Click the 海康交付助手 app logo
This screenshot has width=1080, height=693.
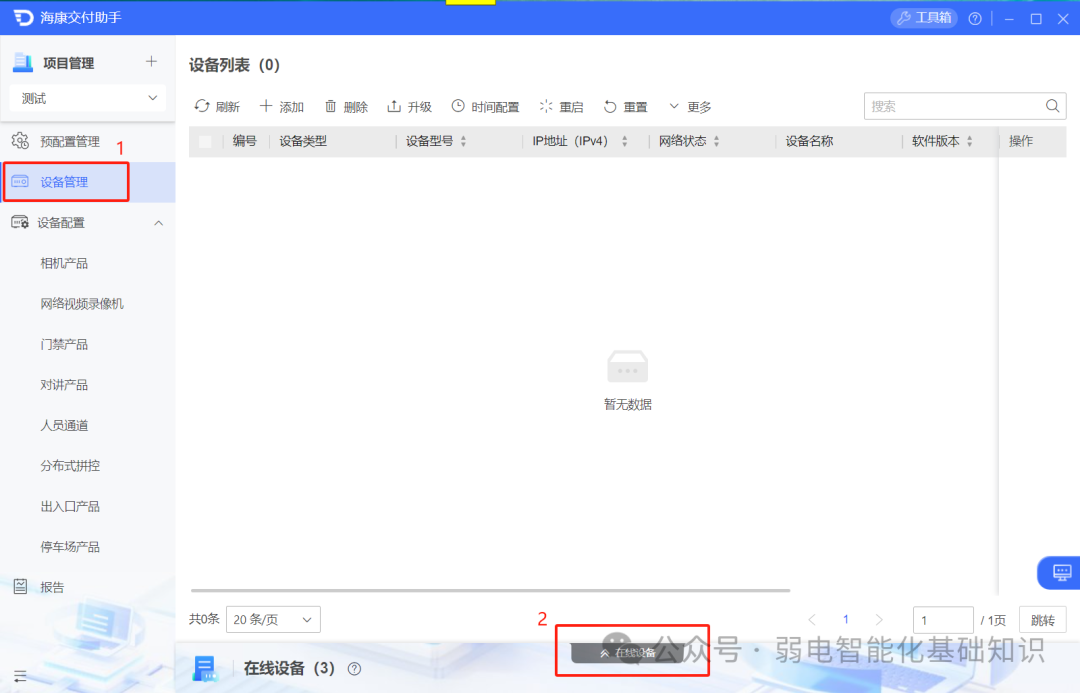(23, 17)
